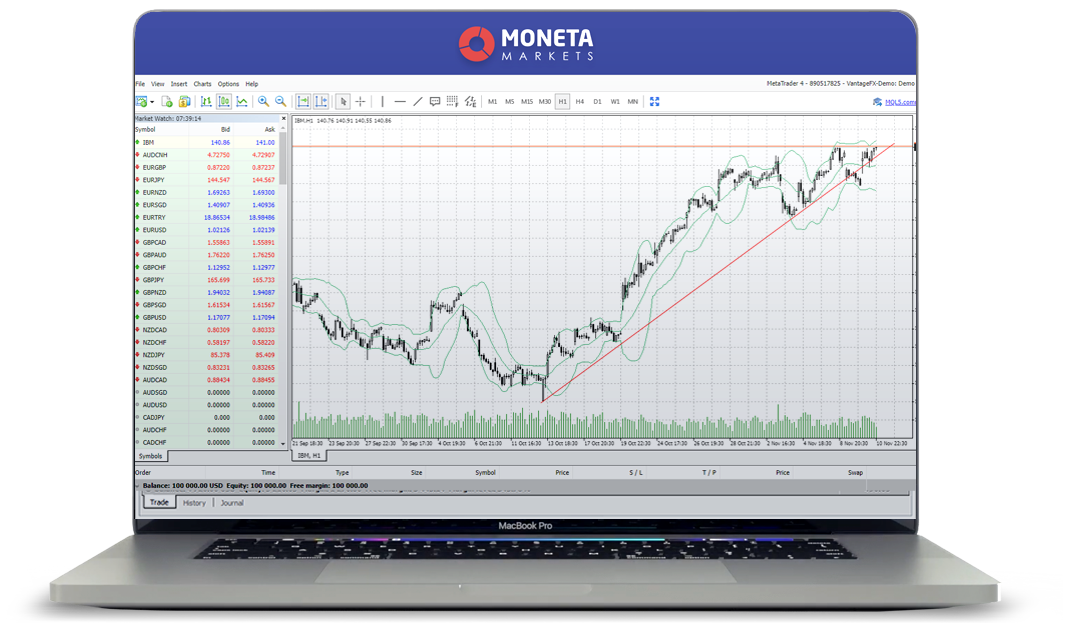1070x633 pixels.
Task: Switch to the History terminal tab
Action: [x=194, y=503]
